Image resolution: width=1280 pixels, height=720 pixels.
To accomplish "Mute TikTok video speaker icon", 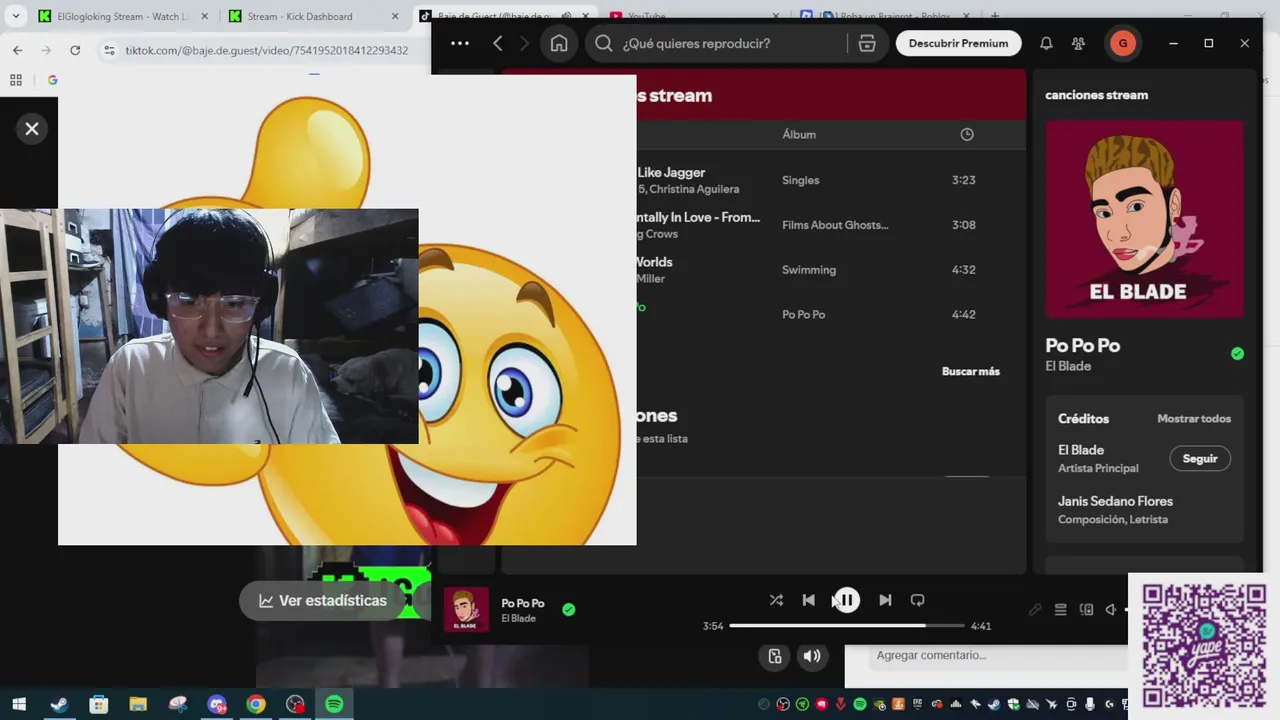I will 812,656.
